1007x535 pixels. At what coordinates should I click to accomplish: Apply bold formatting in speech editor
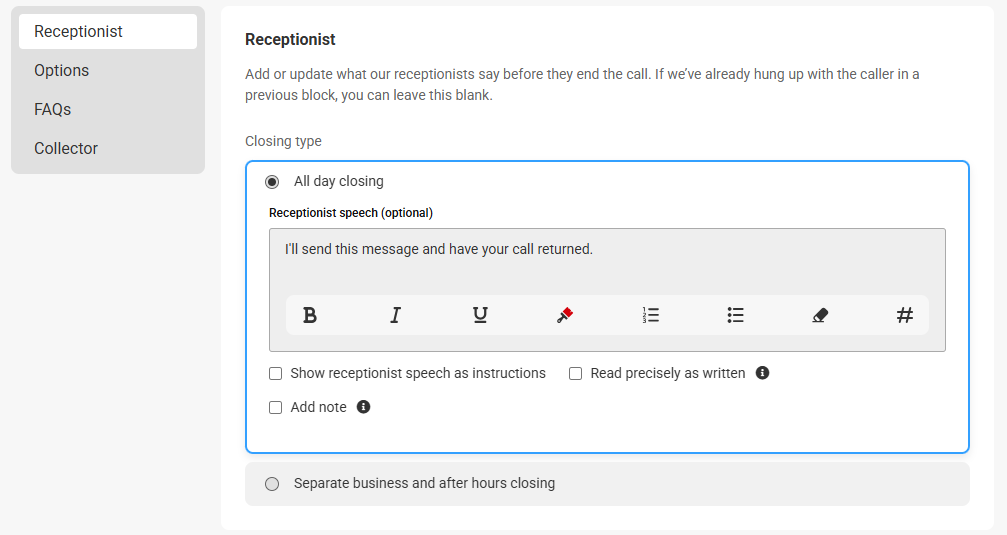[x=310, y=315]
